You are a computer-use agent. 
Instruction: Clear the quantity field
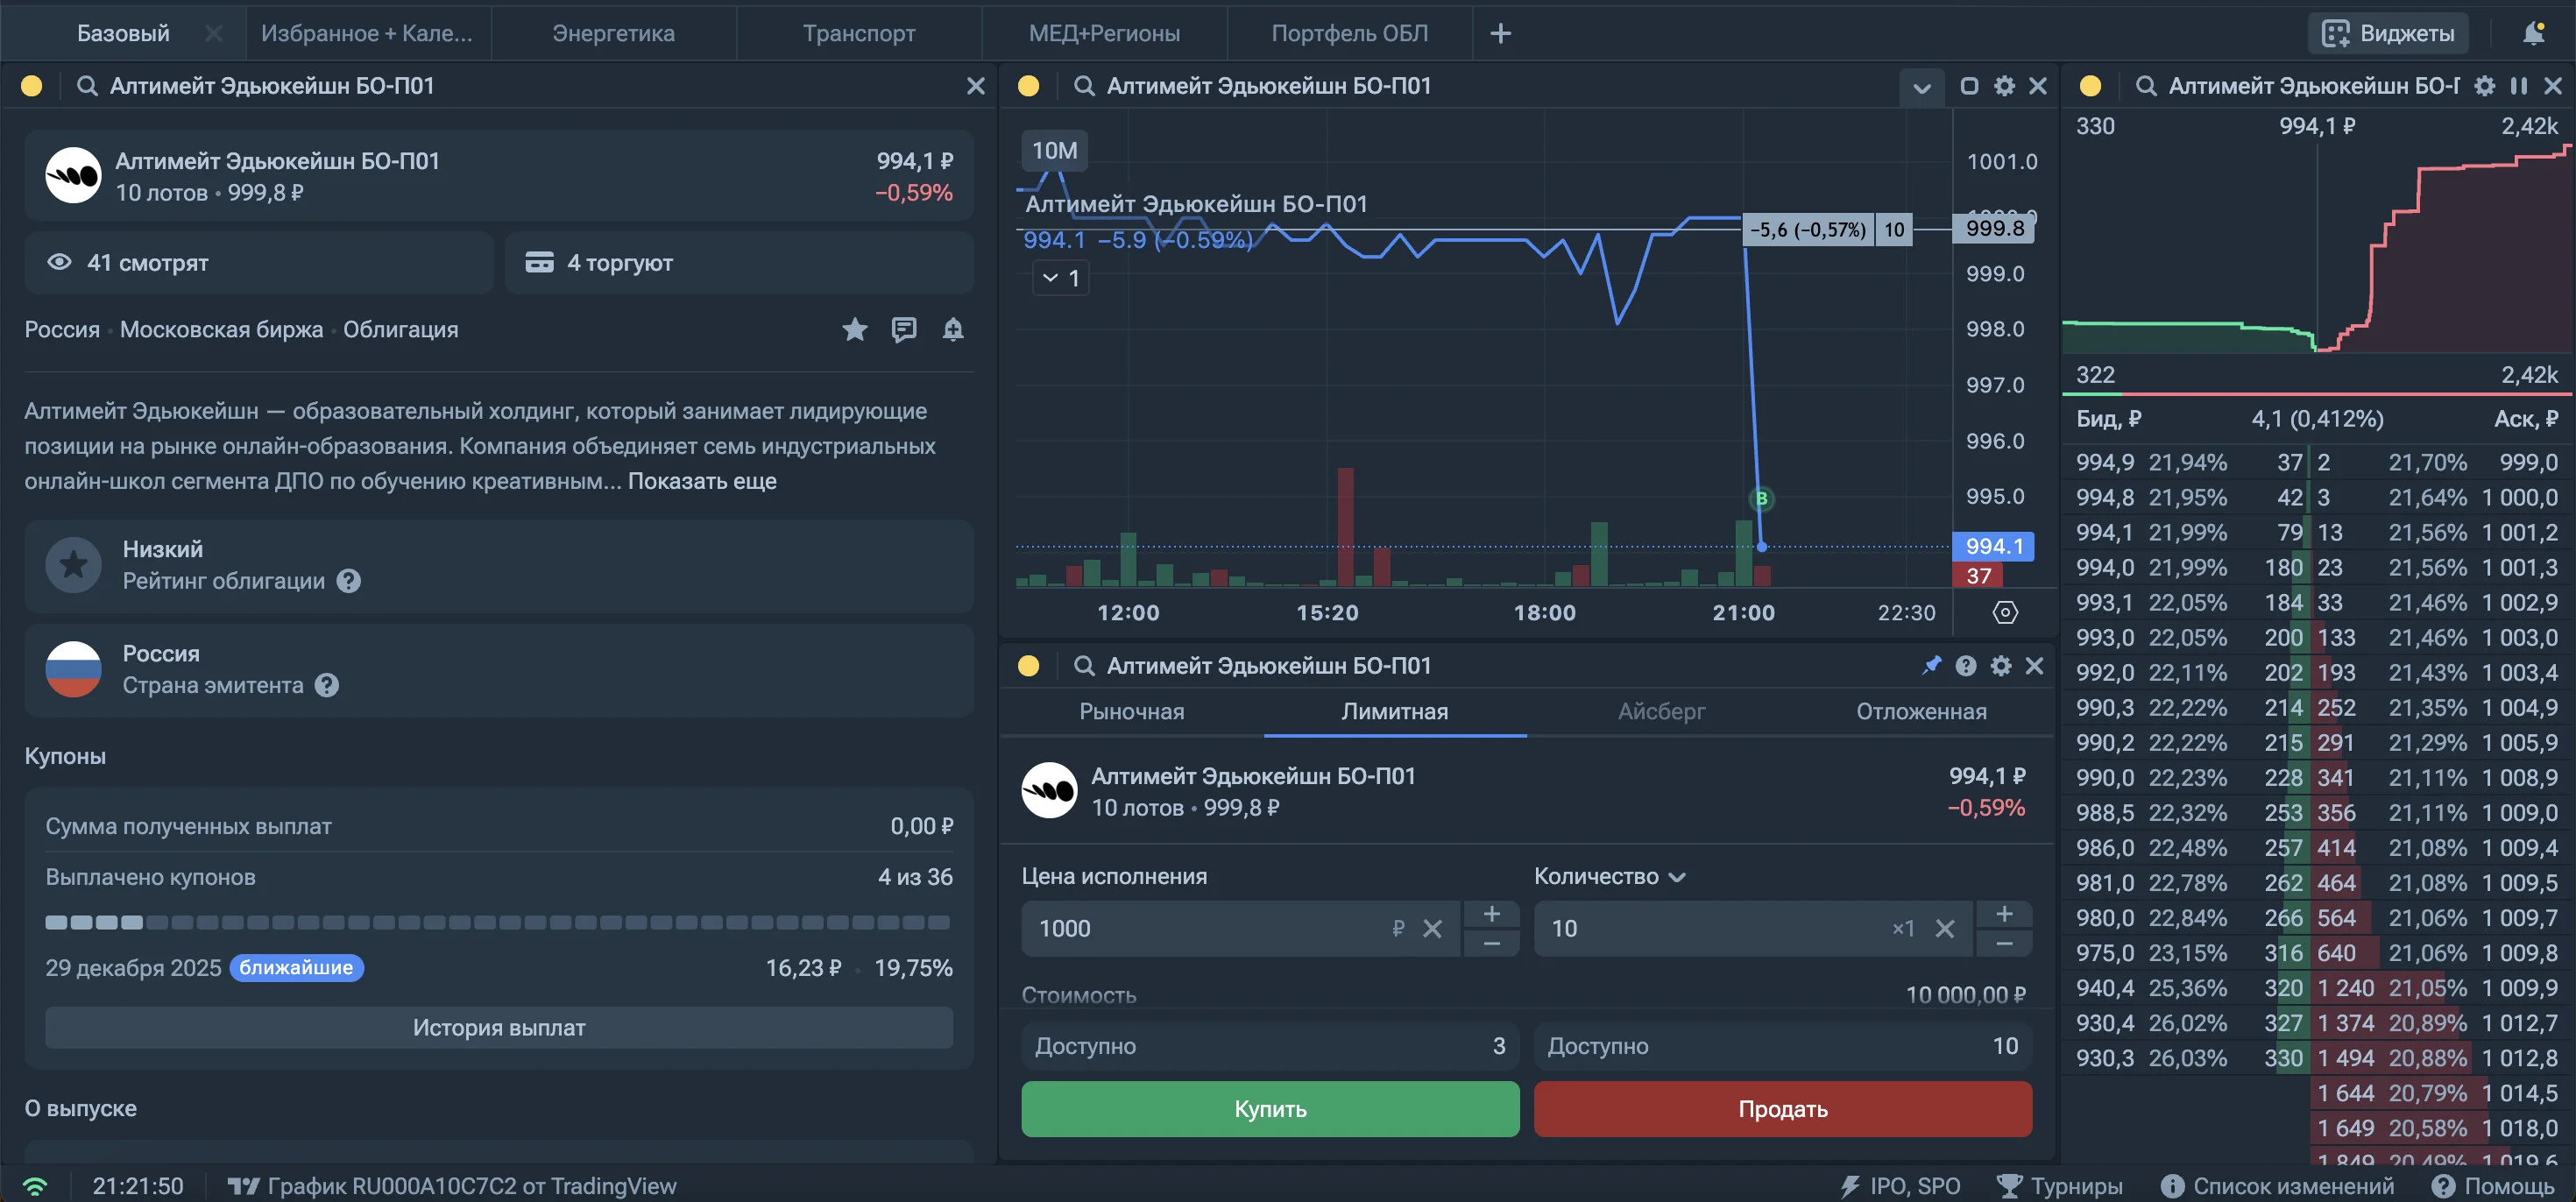pyautogui.click(x=1944, y=928)
